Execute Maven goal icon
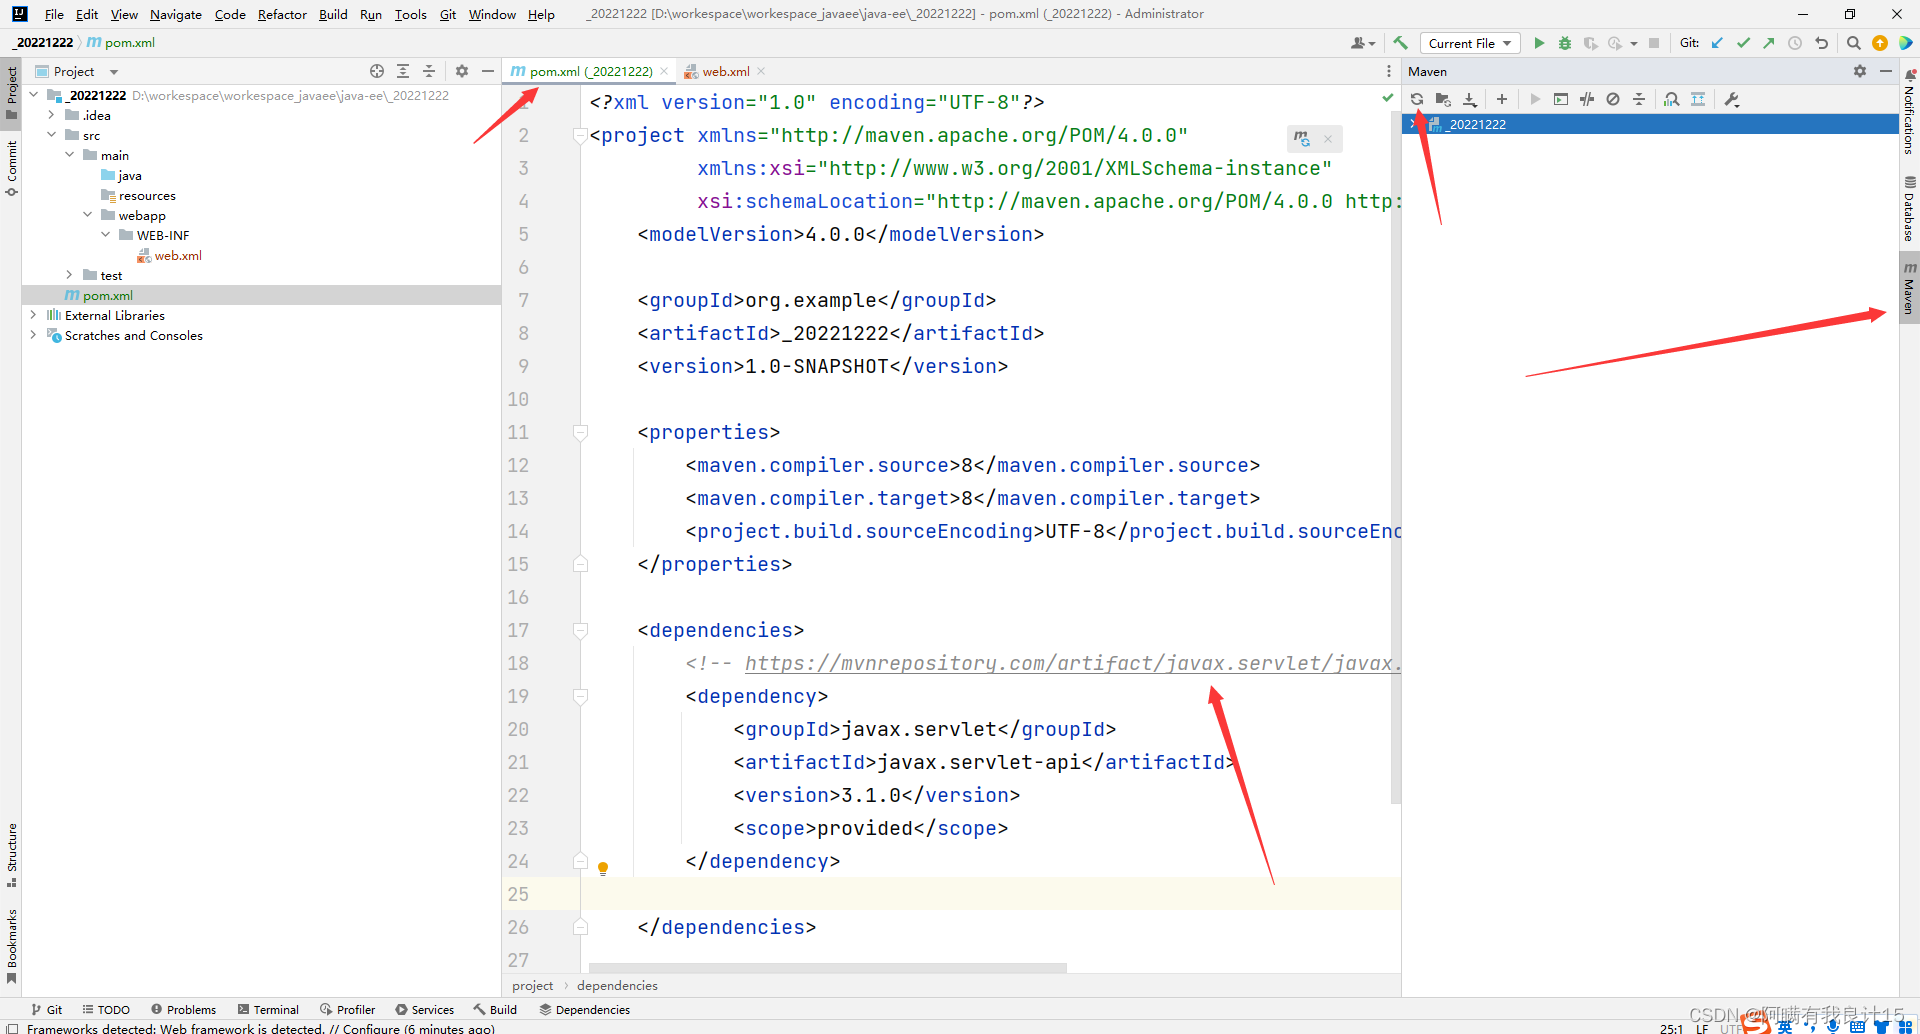This screenshot has height=1034, width=1920. [x=1561, y=99]
